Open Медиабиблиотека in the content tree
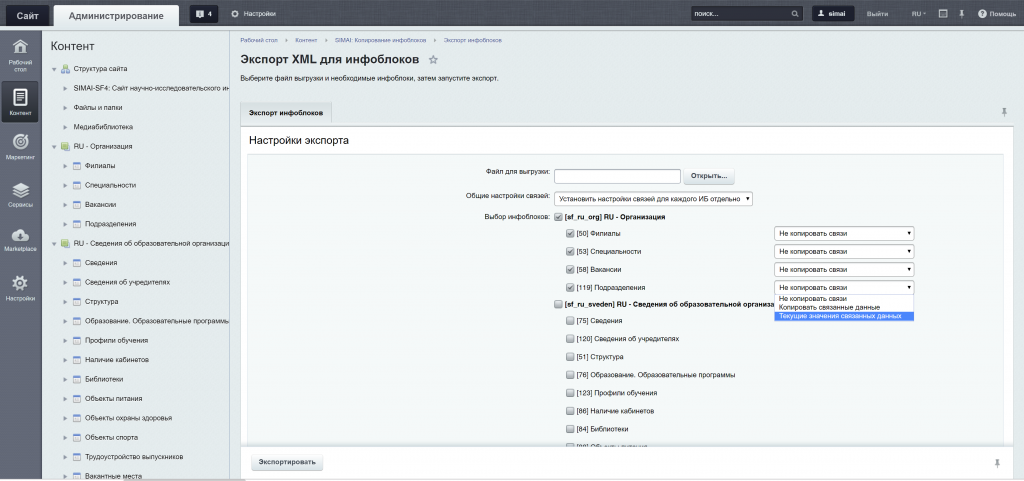The image size is (1024, 481). [x=103, y=127]
